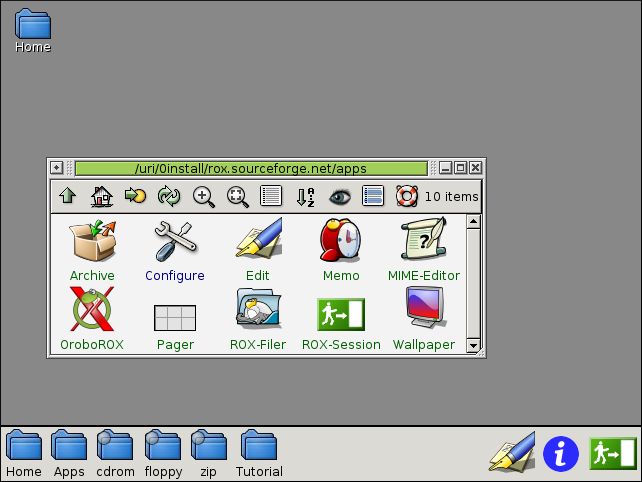
Task: Maximize the filer window
Action: pos(461,168)
